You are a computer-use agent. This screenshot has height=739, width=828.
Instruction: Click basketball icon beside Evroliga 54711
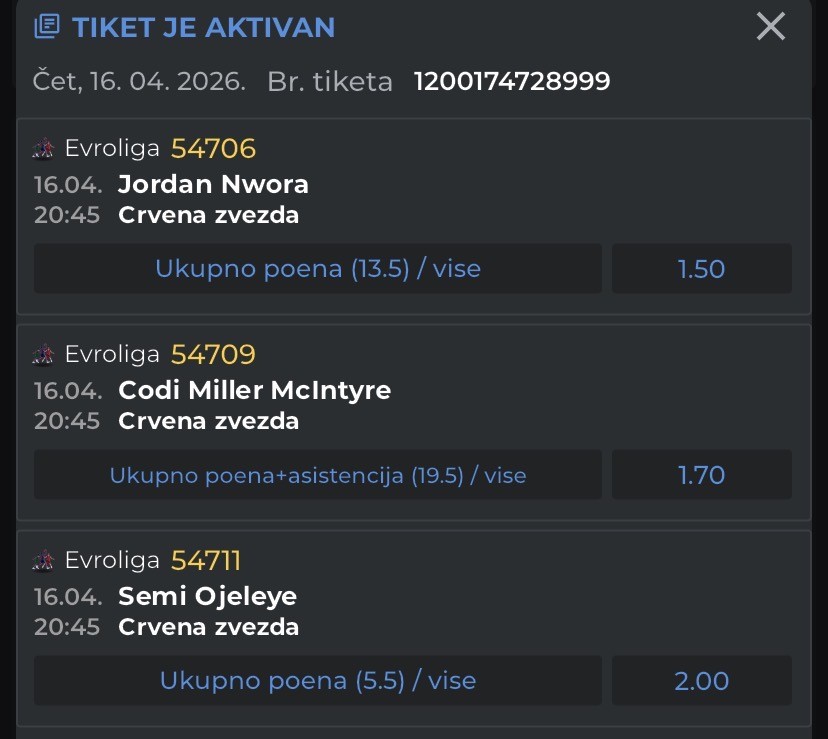click(44, 561)
